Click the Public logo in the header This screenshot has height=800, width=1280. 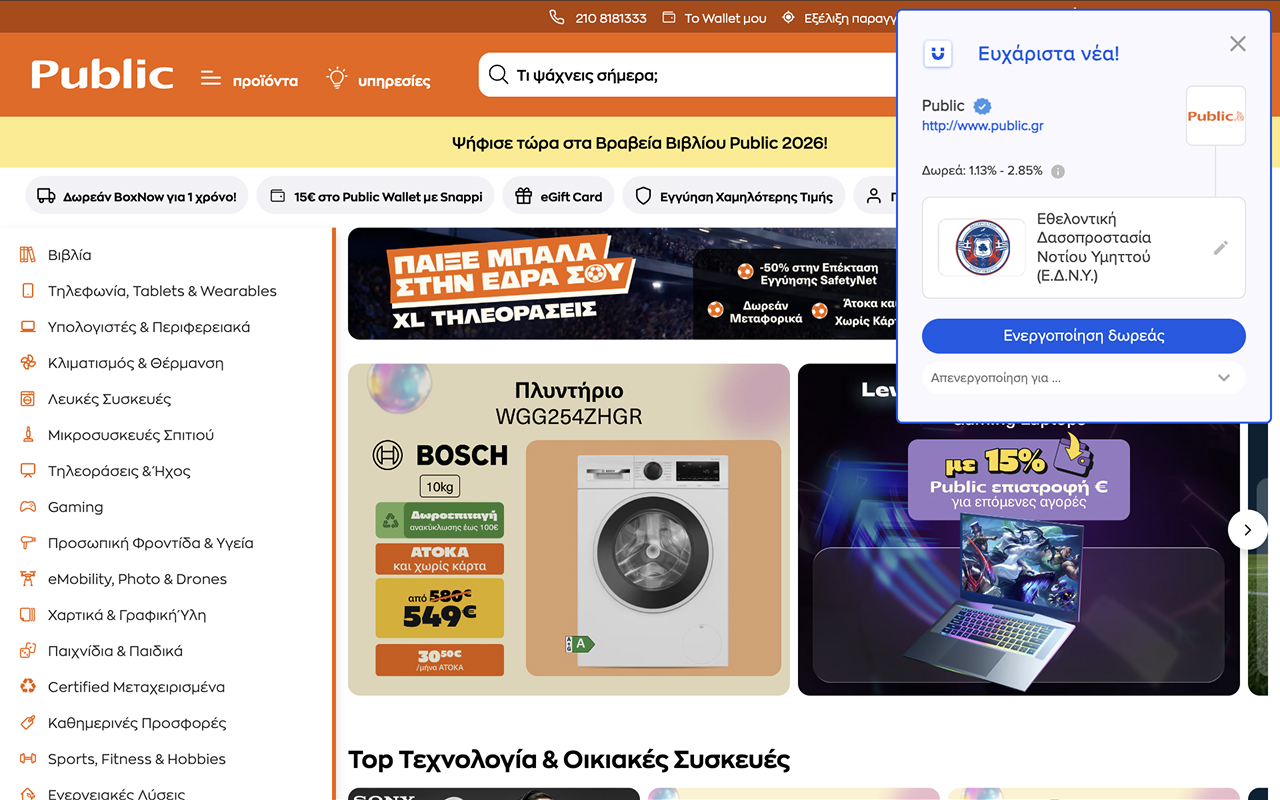[x=102, y=75]
